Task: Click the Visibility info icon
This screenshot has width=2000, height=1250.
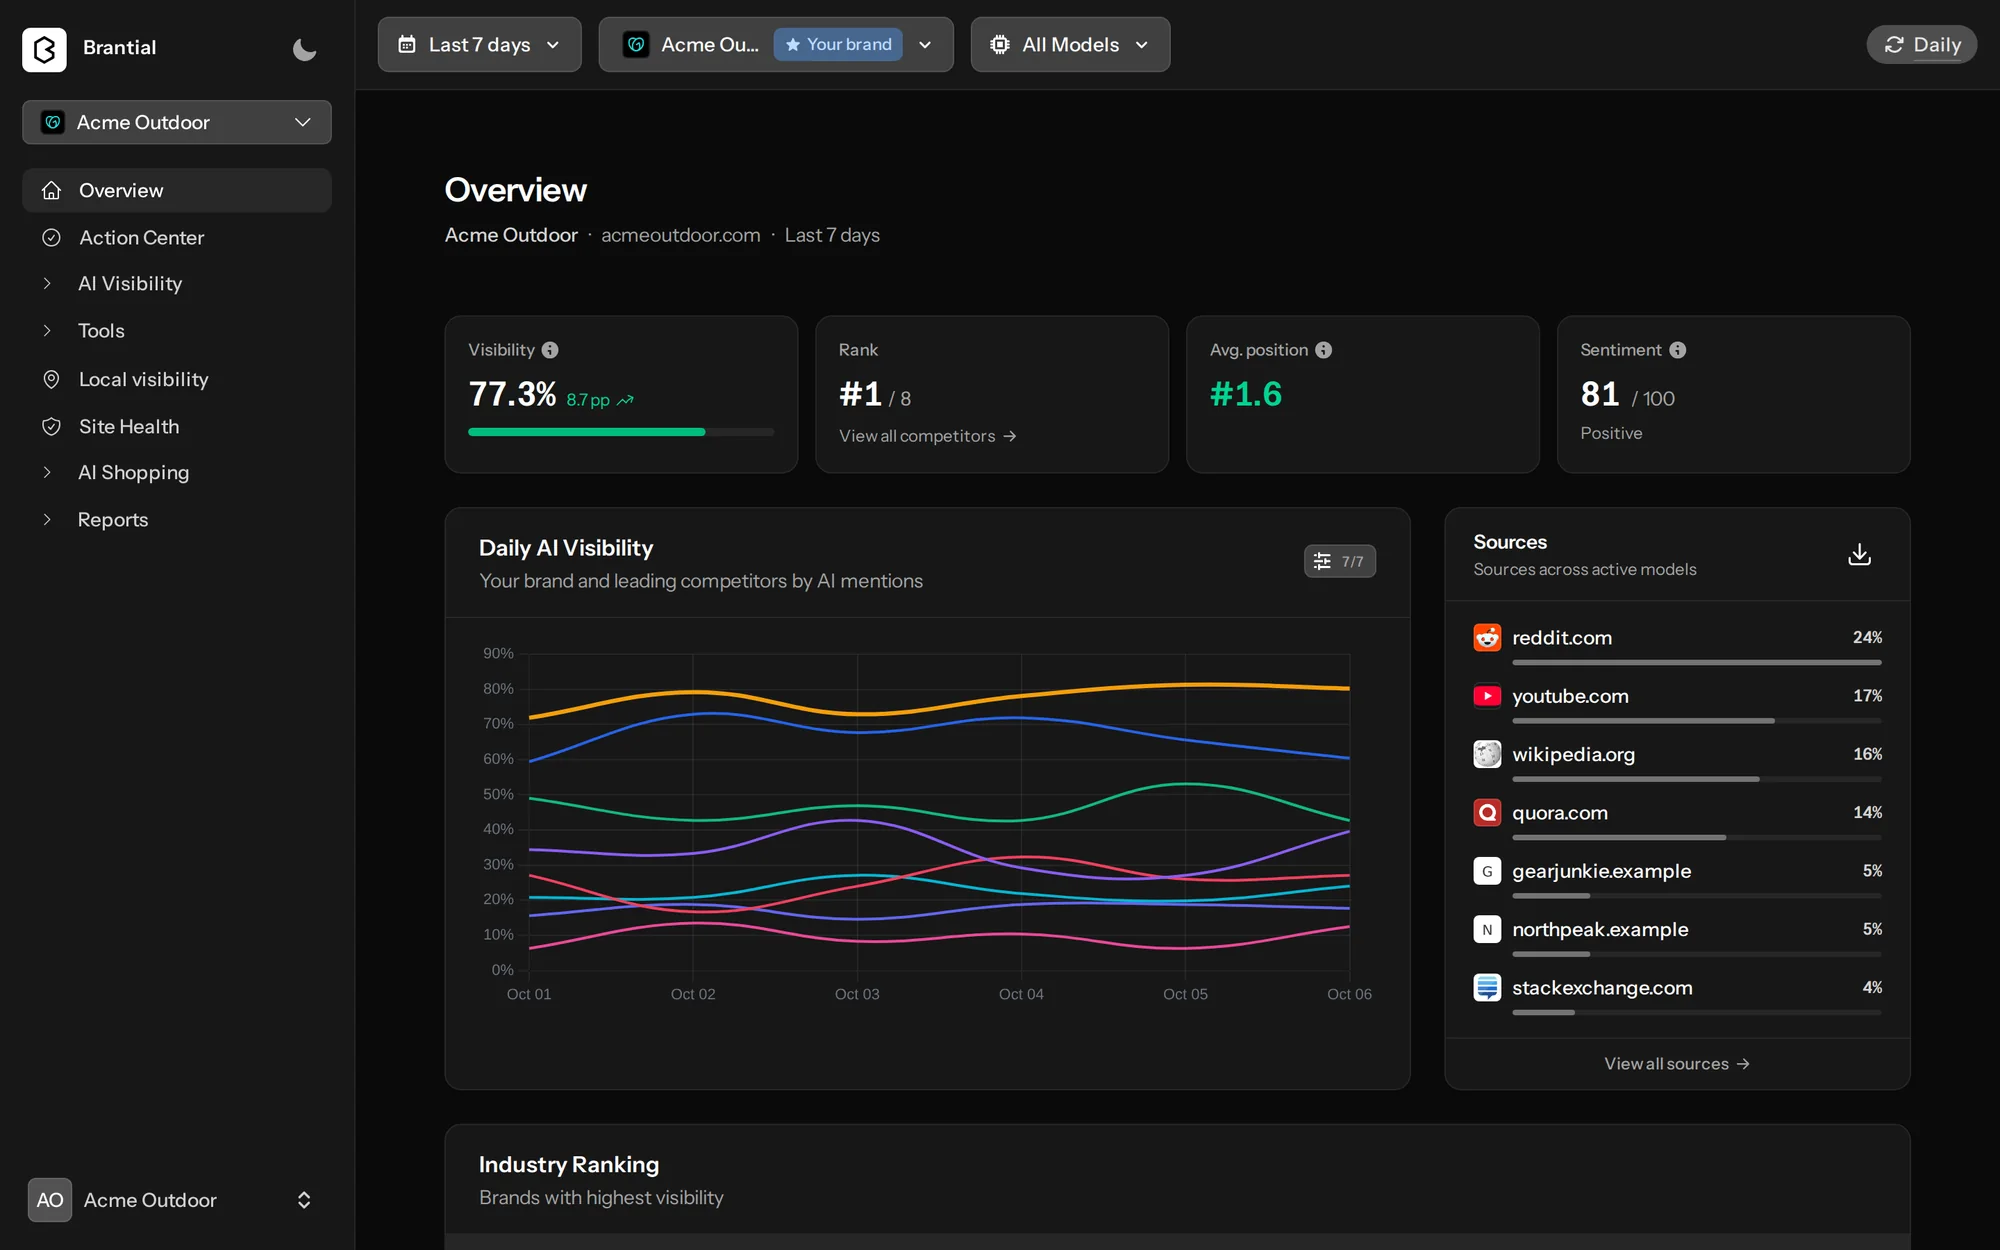Action: tap(550, 350)
